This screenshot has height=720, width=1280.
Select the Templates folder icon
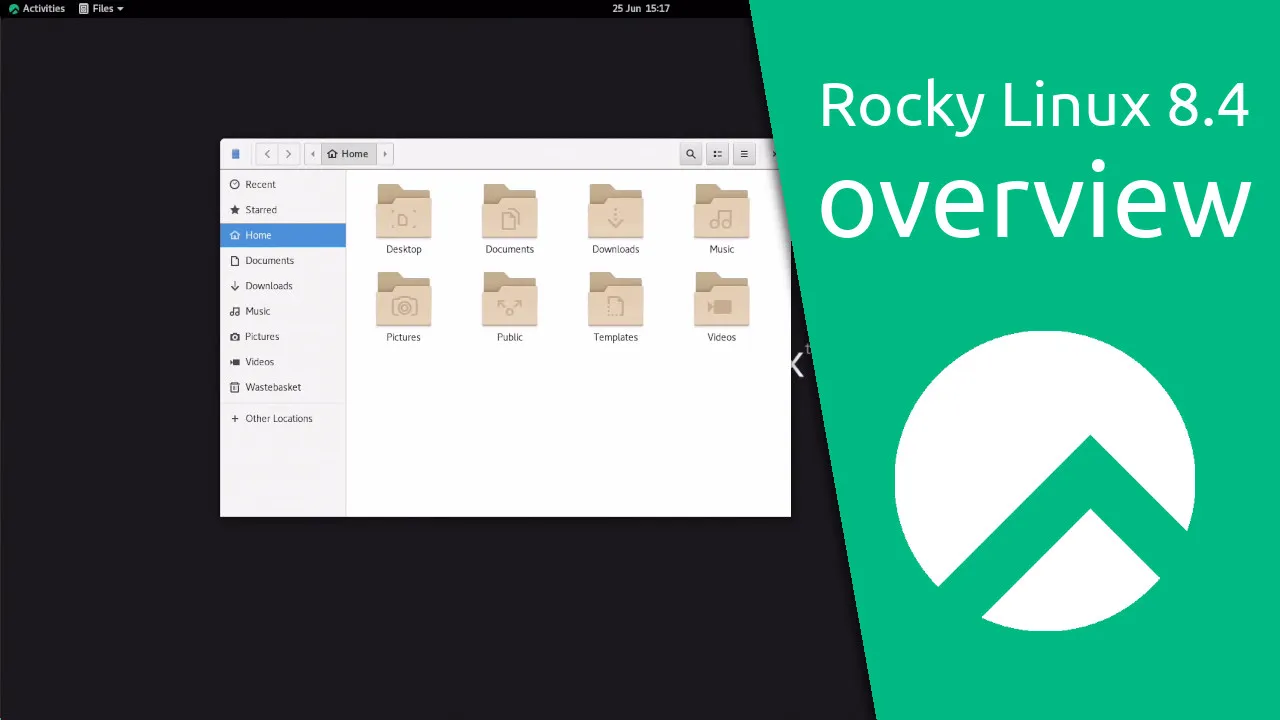(x=616, y=299)
